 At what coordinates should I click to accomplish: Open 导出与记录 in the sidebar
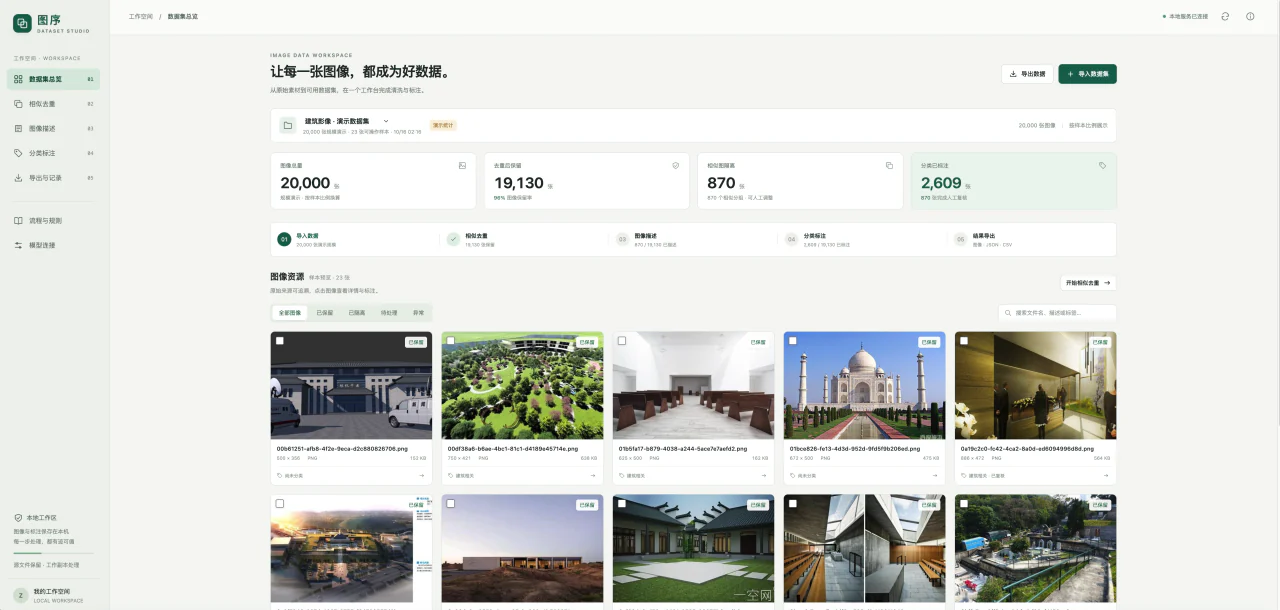[x=54, y=178]
